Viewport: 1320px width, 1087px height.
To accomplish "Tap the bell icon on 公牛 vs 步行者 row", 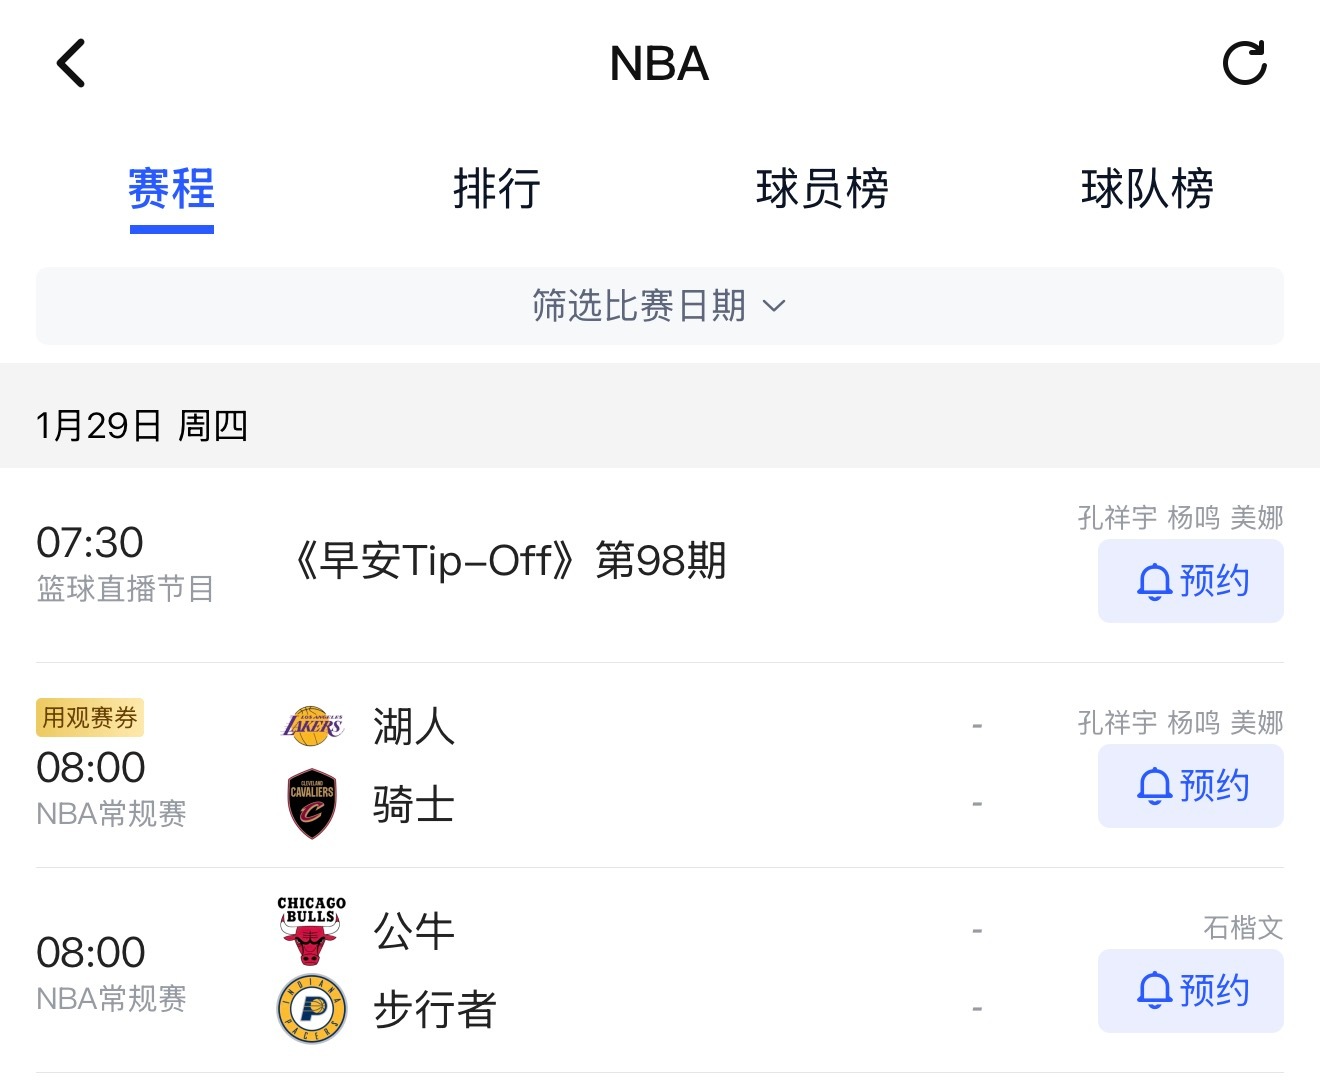I will point(1155,991).
